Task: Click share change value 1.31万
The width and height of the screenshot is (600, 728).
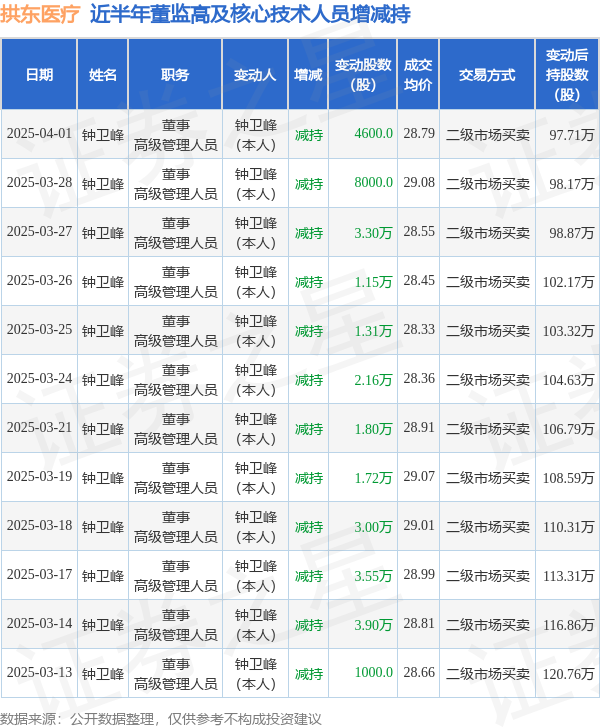Action: click(373, 331)
